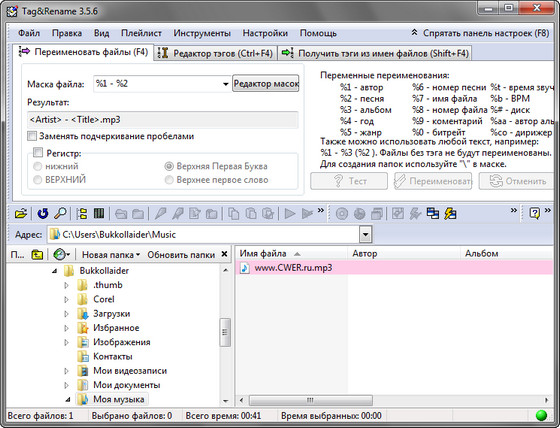
Task: Click the grayed stacked windows toolbar icon
Action: (x=377, y=214)
